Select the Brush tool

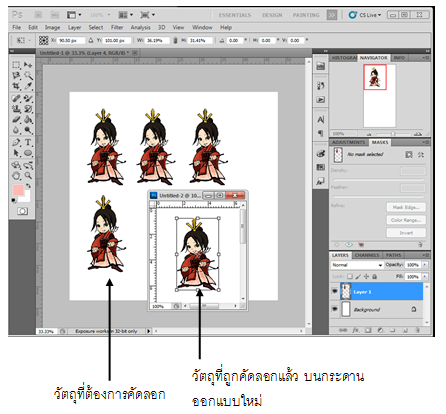[x=28, y=98]
